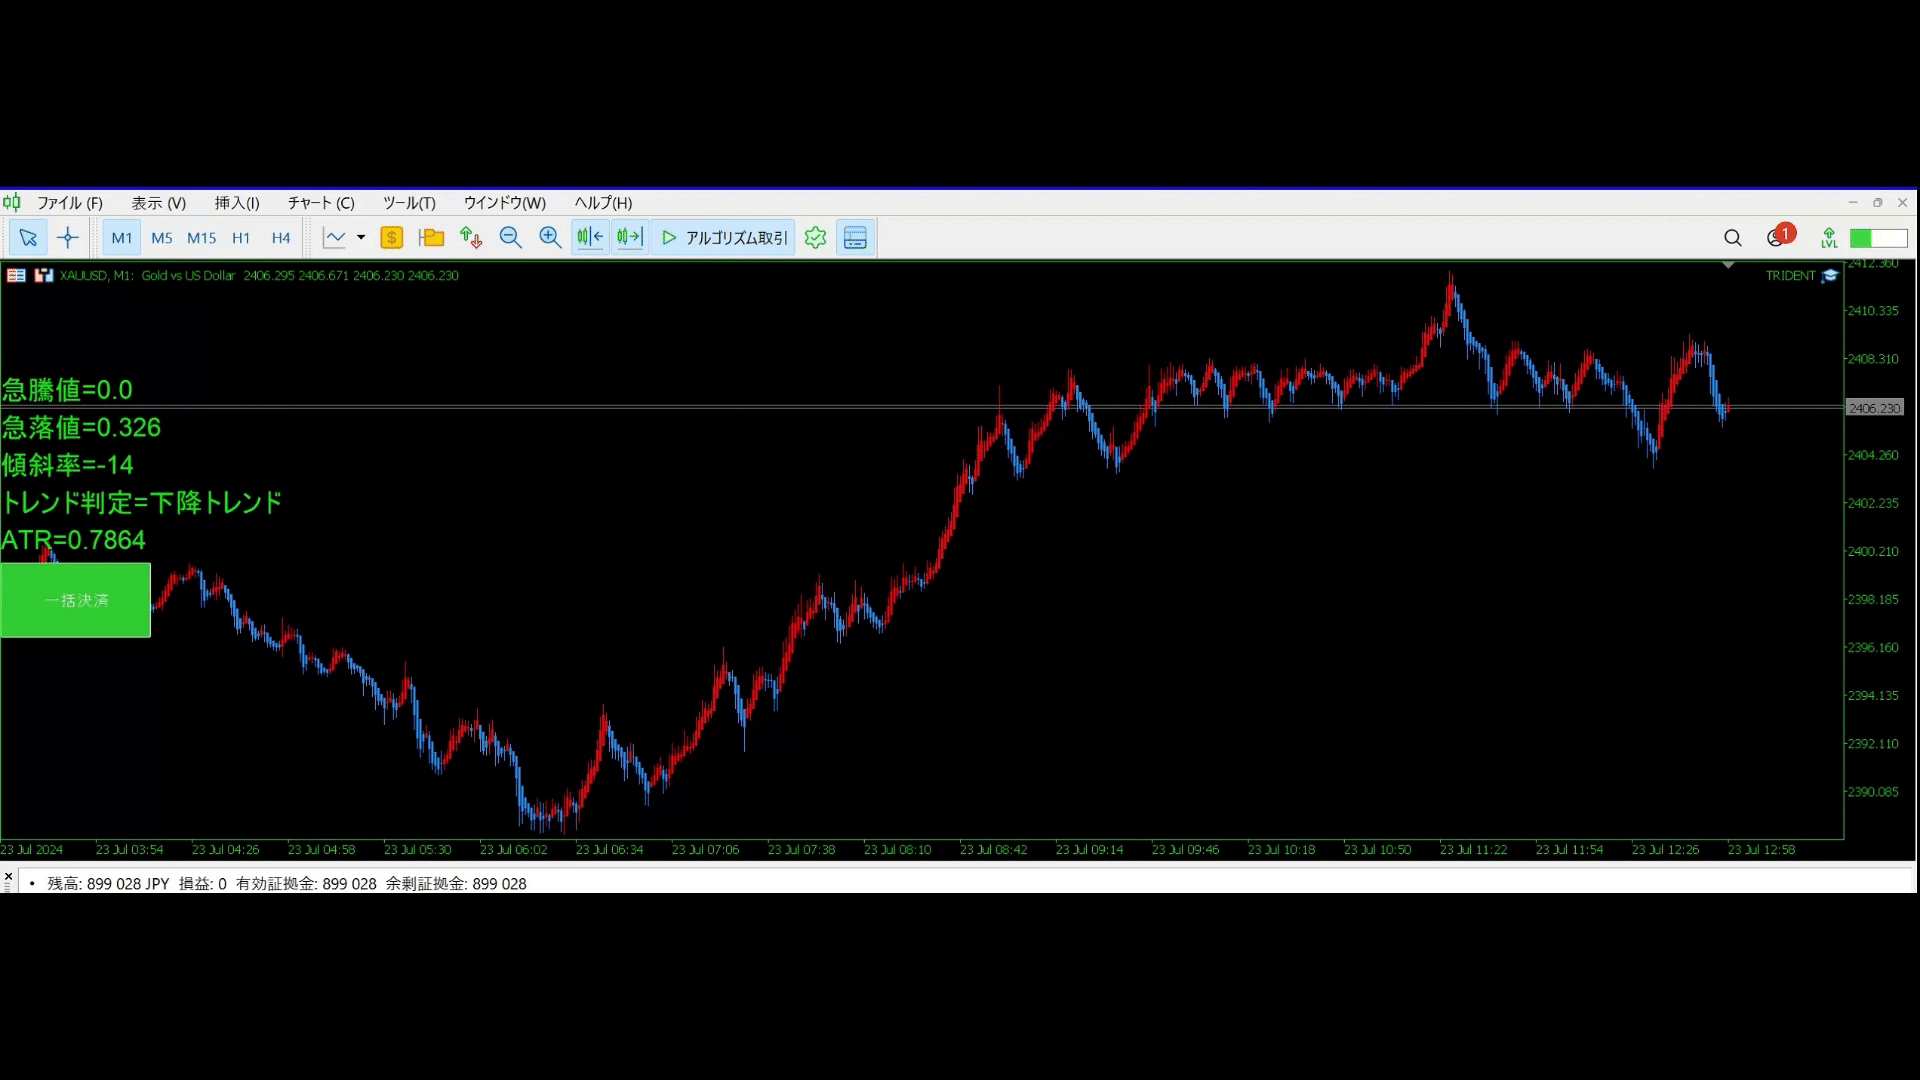Click the green LVL upgrade icon
Viewport: 1920px width, 1080px height.
(x=1829, y=238)
